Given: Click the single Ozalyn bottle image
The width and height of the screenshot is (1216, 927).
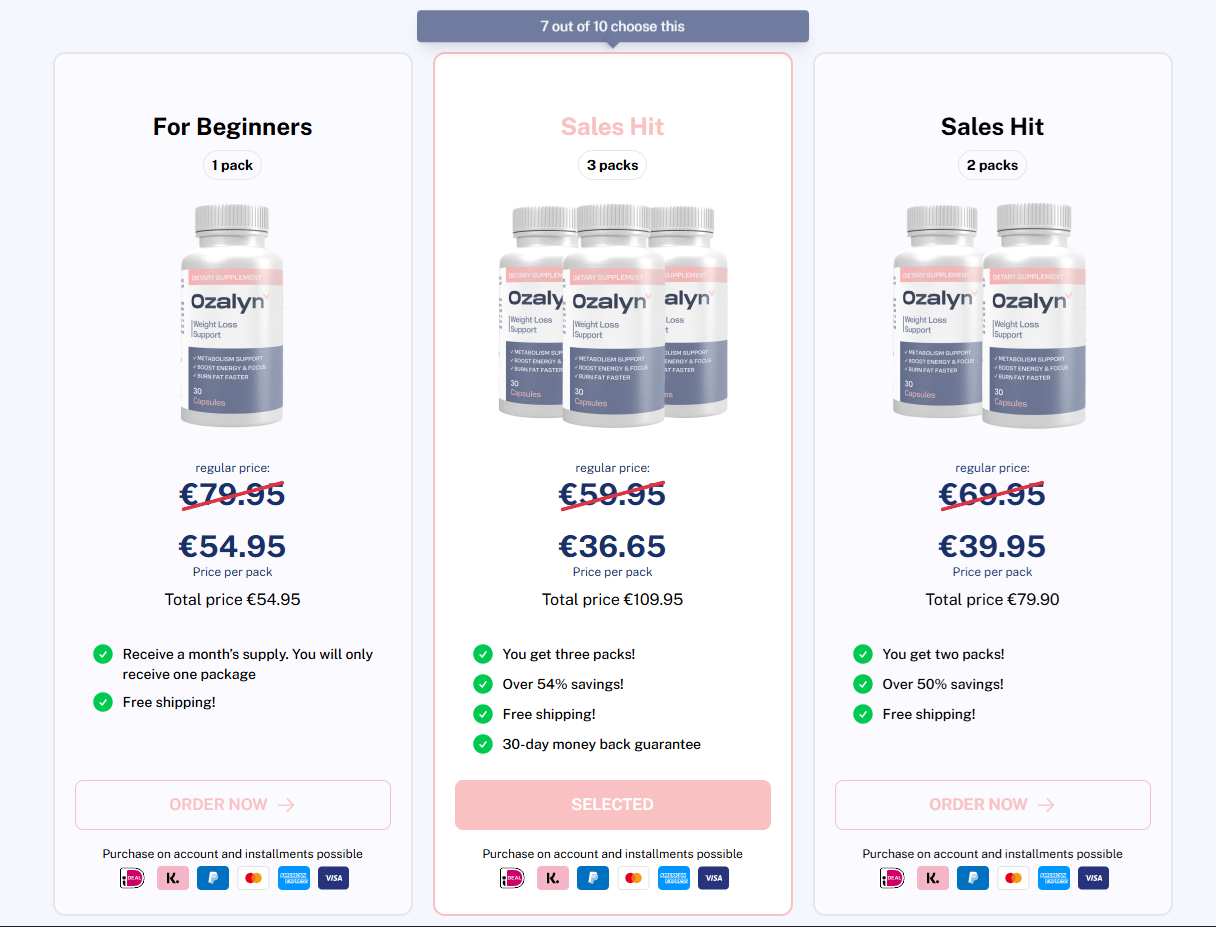Looking at the screenshot, I should pos(233,315).
